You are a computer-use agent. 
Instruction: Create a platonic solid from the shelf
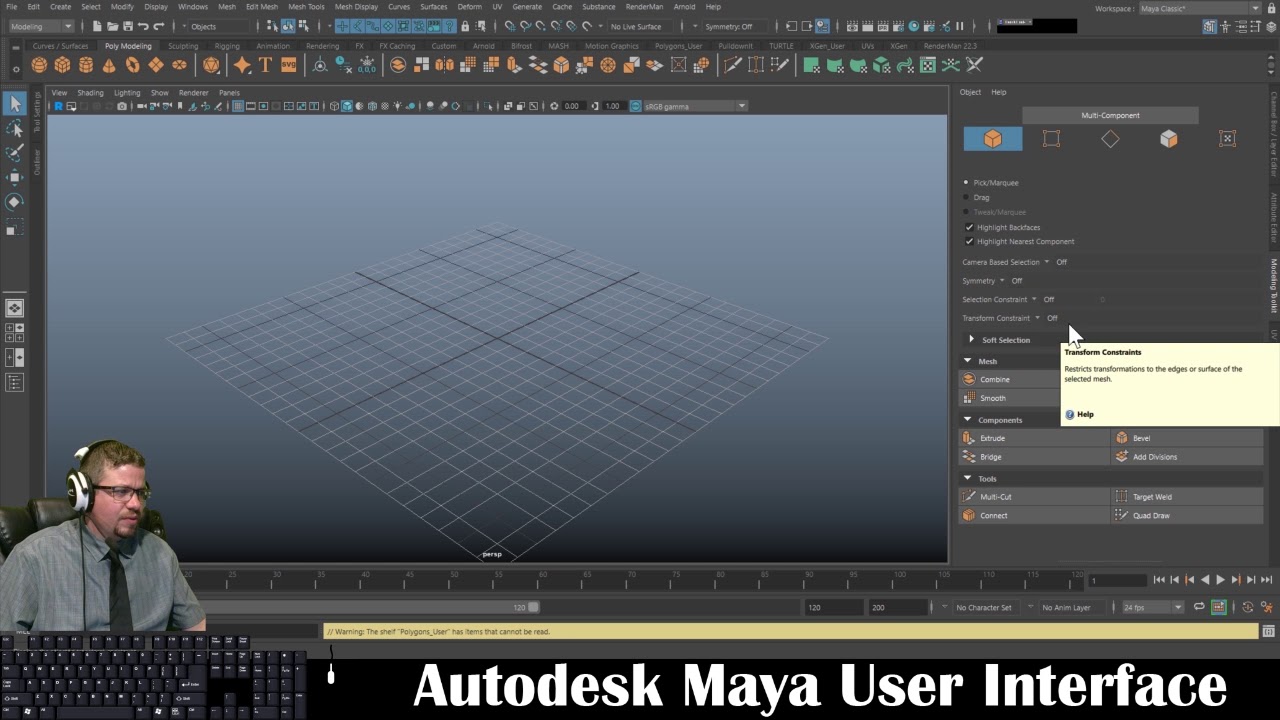point(211,65)
